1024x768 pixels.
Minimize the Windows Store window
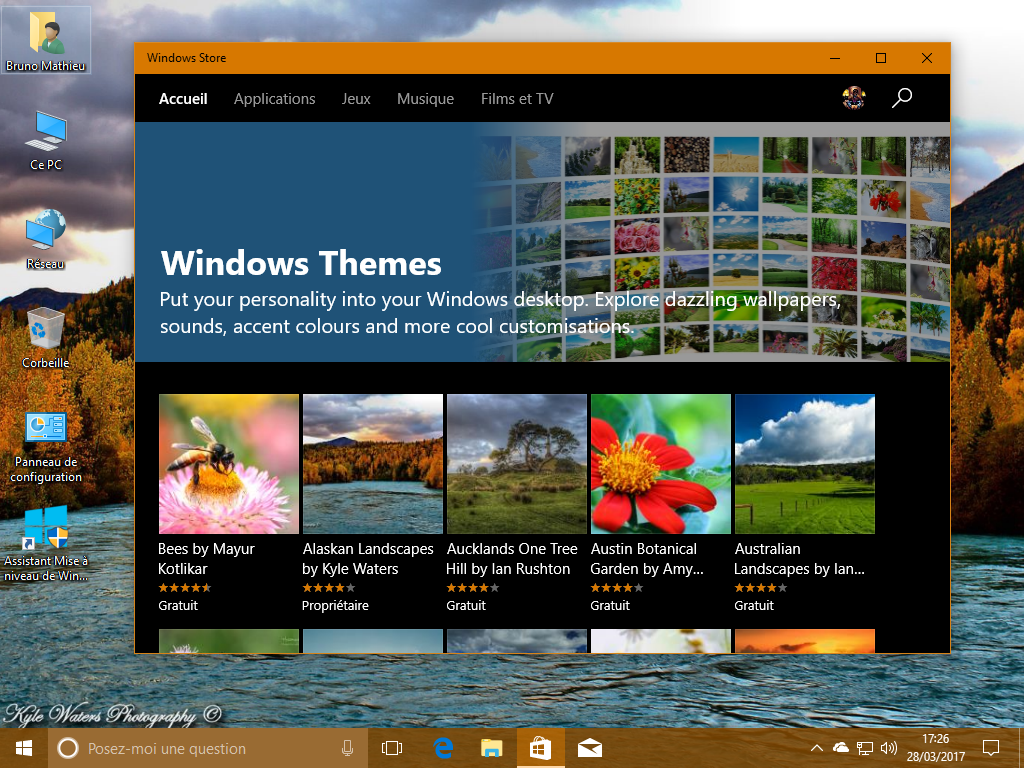(835, 58)
